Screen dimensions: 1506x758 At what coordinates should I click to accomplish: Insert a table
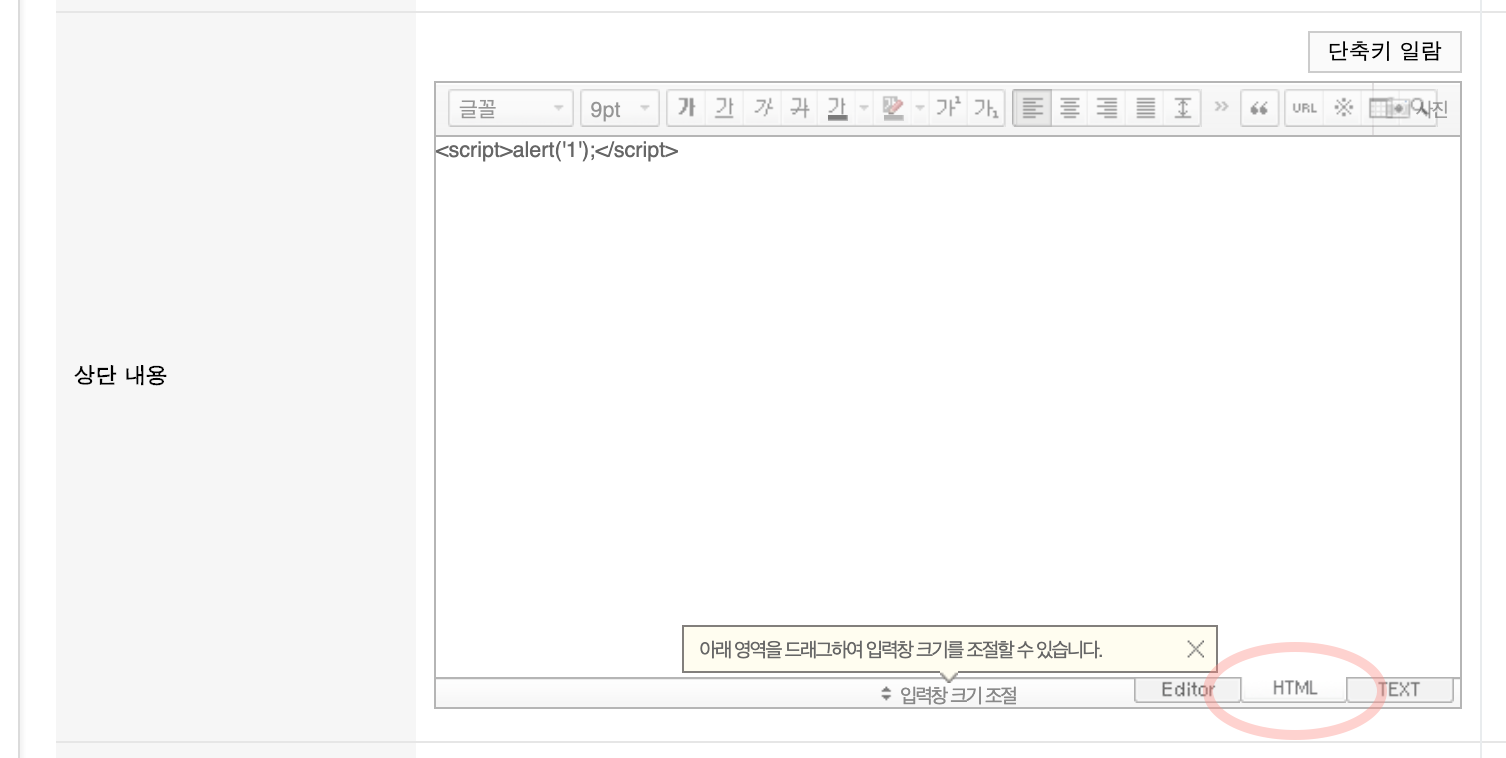tap(1381, 108)
